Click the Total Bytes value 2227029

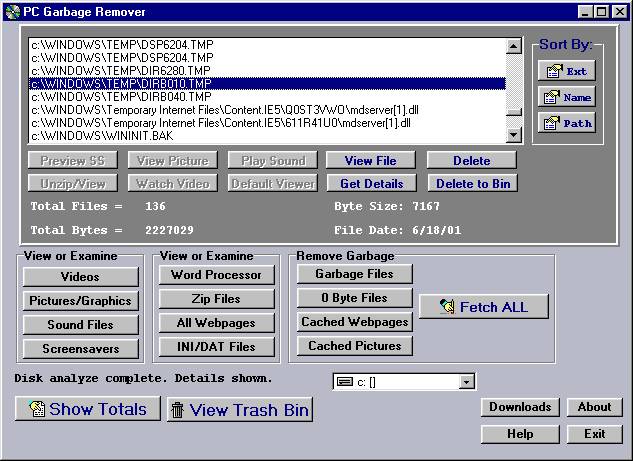pyautogui.click(x=169, y=230)
